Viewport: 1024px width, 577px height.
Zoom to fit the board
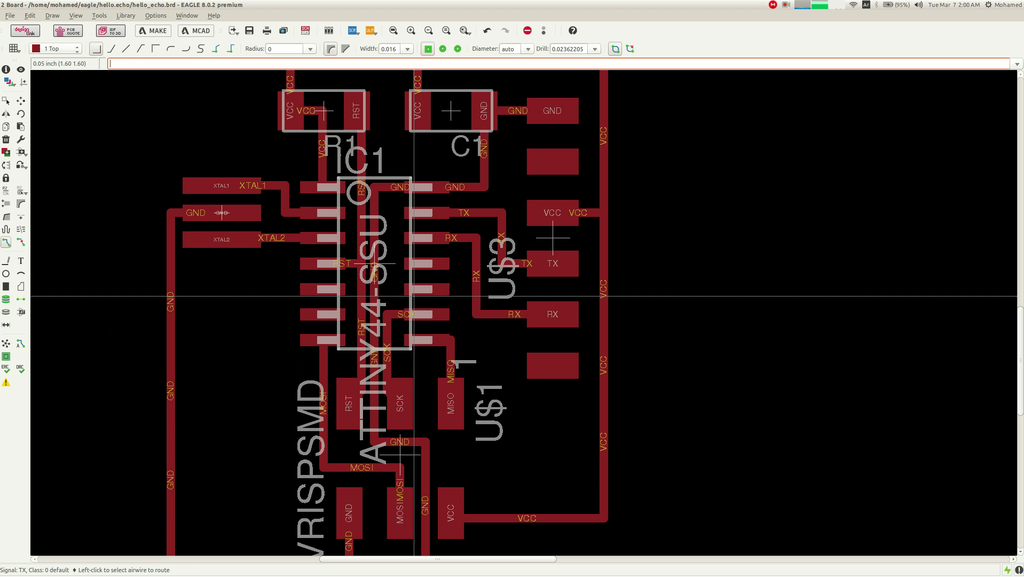[393, 31]
